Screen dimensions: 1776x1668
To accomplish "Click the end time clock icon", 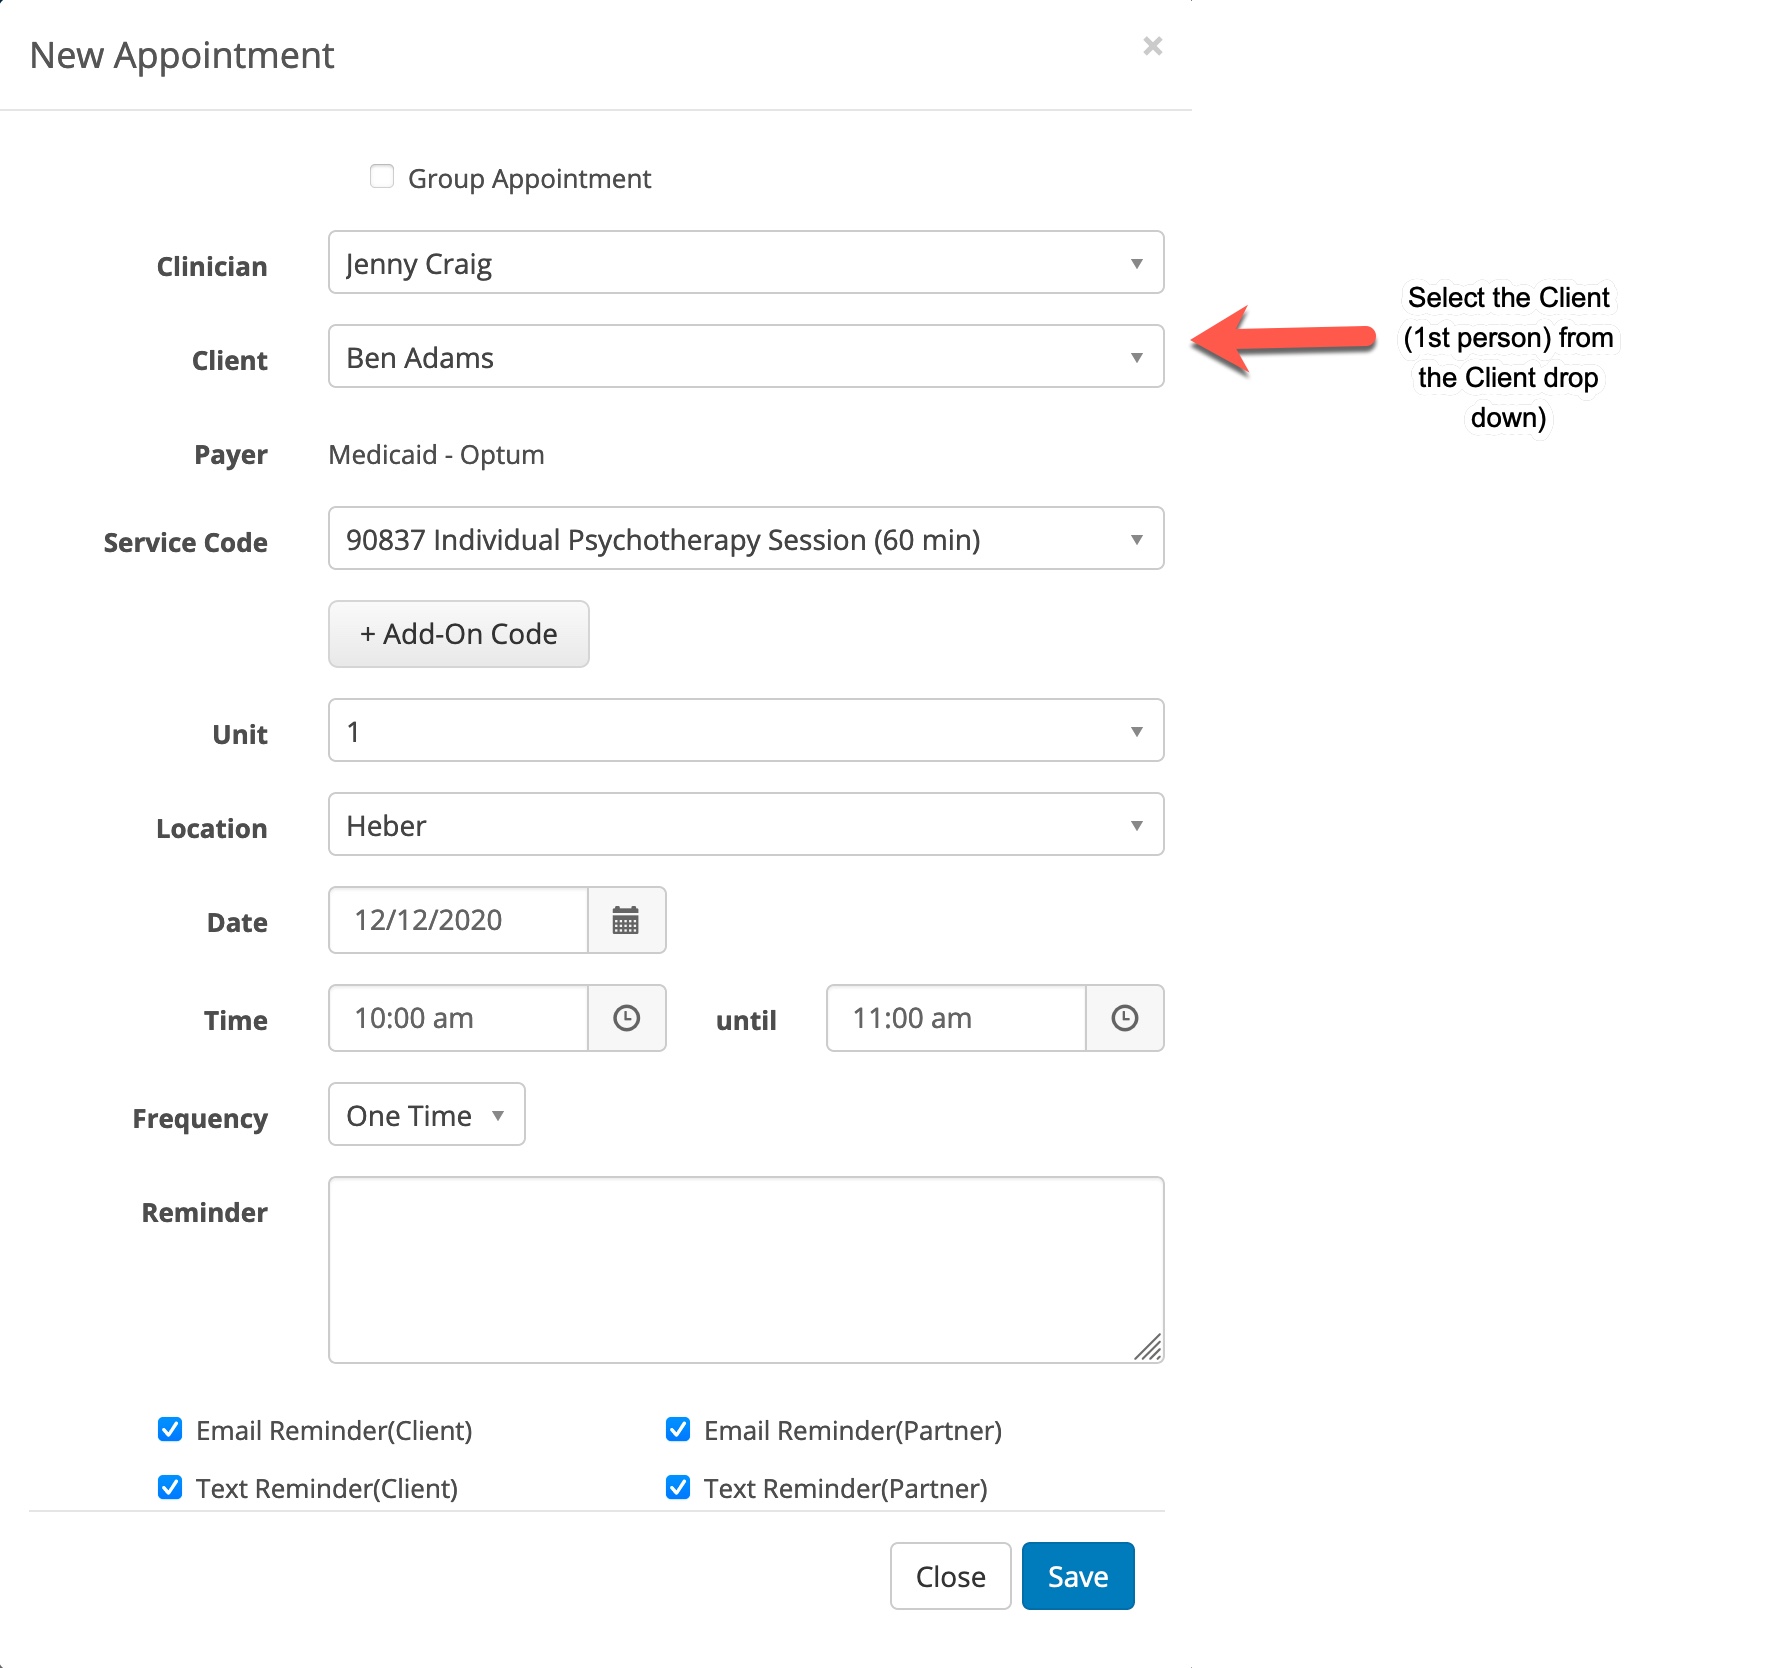I will pyautogui.click(x=1124, y=1018).
